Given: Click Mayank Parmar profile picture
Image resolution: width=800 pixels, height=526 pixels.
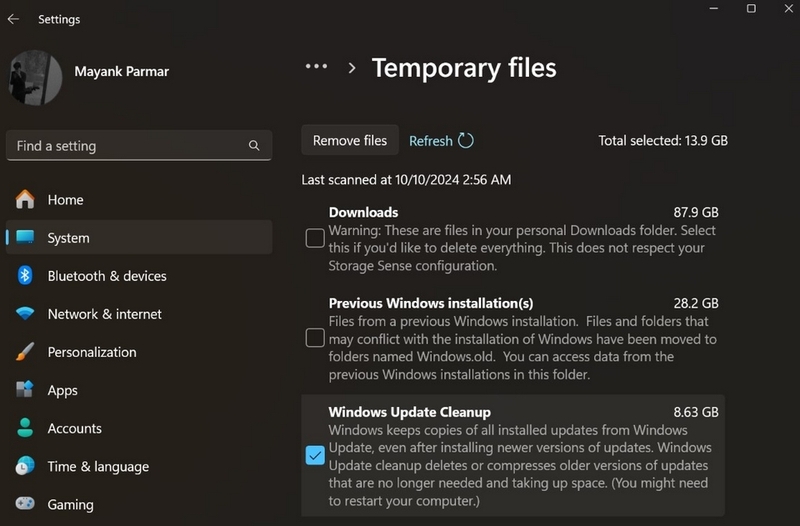Looking at the screenshot, I should [35, 78].
